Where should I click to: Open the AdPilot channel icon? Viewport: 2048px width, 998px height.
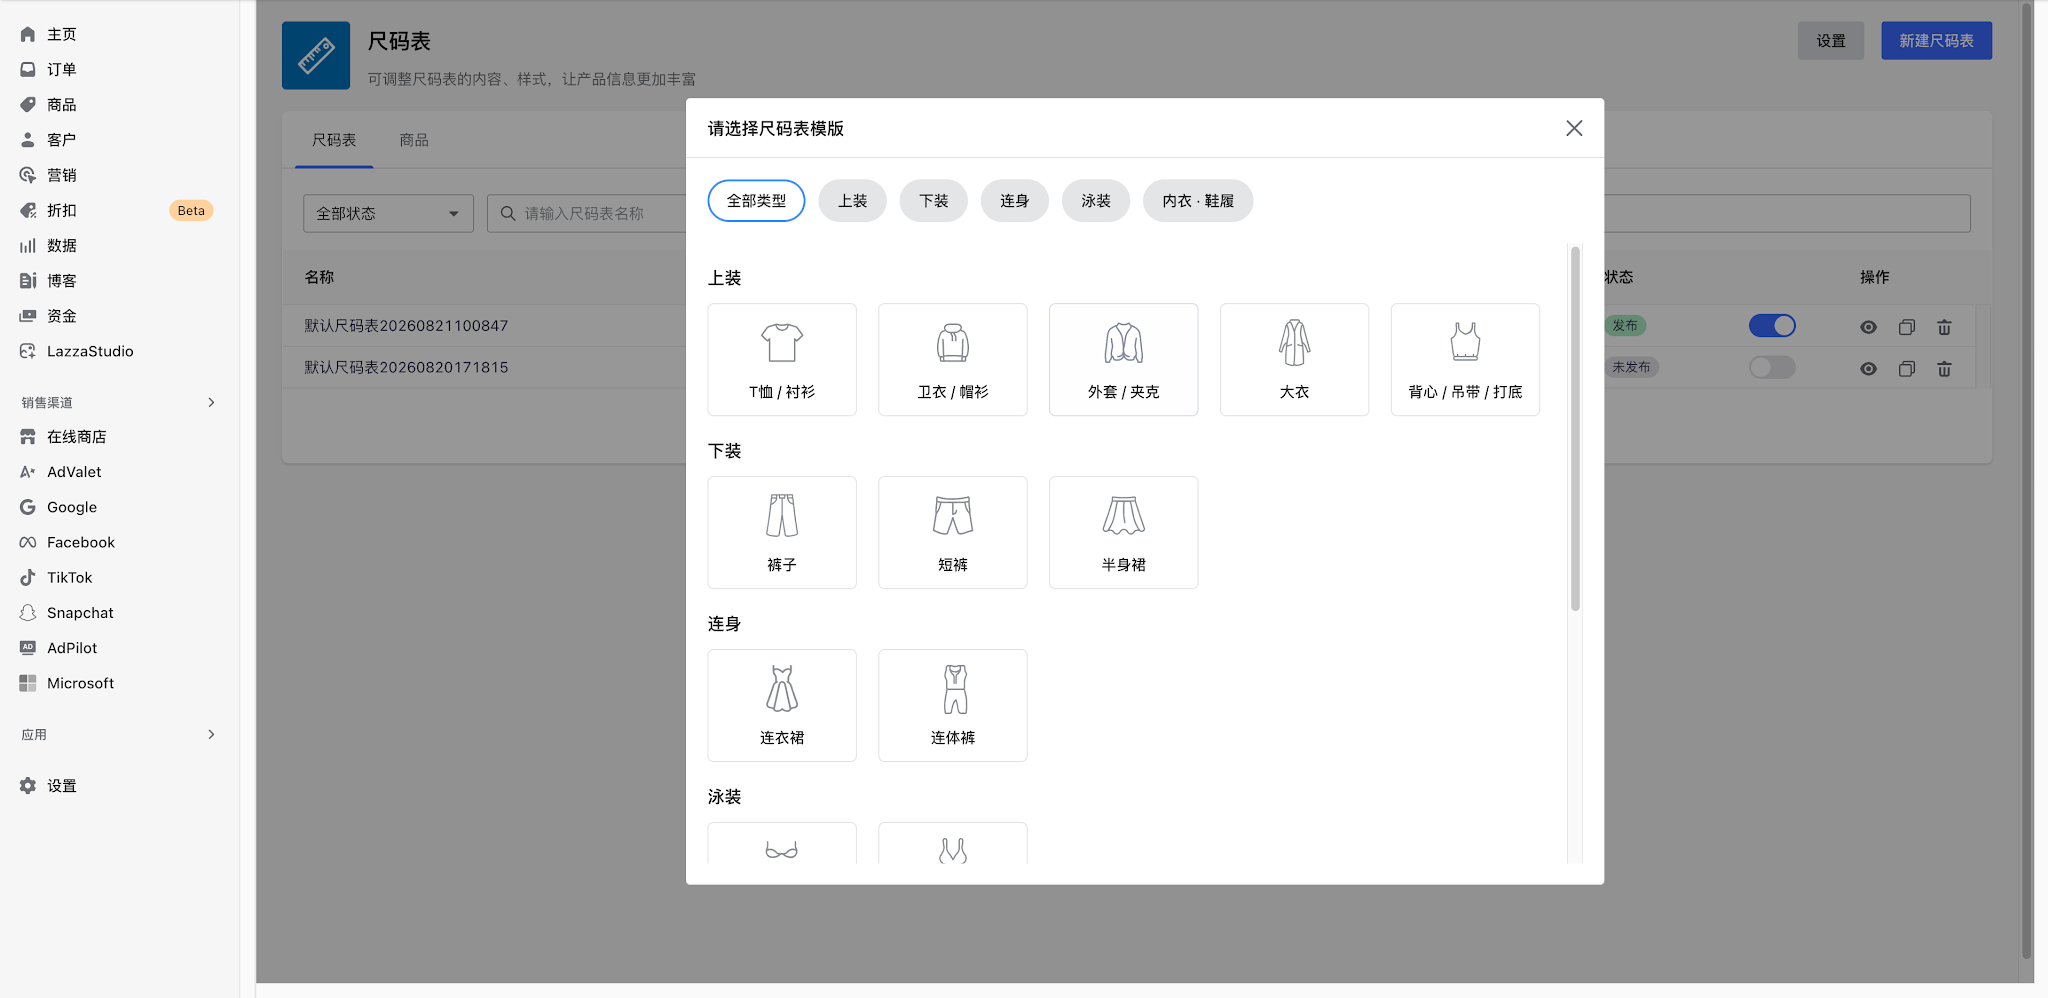pos(28,648)
